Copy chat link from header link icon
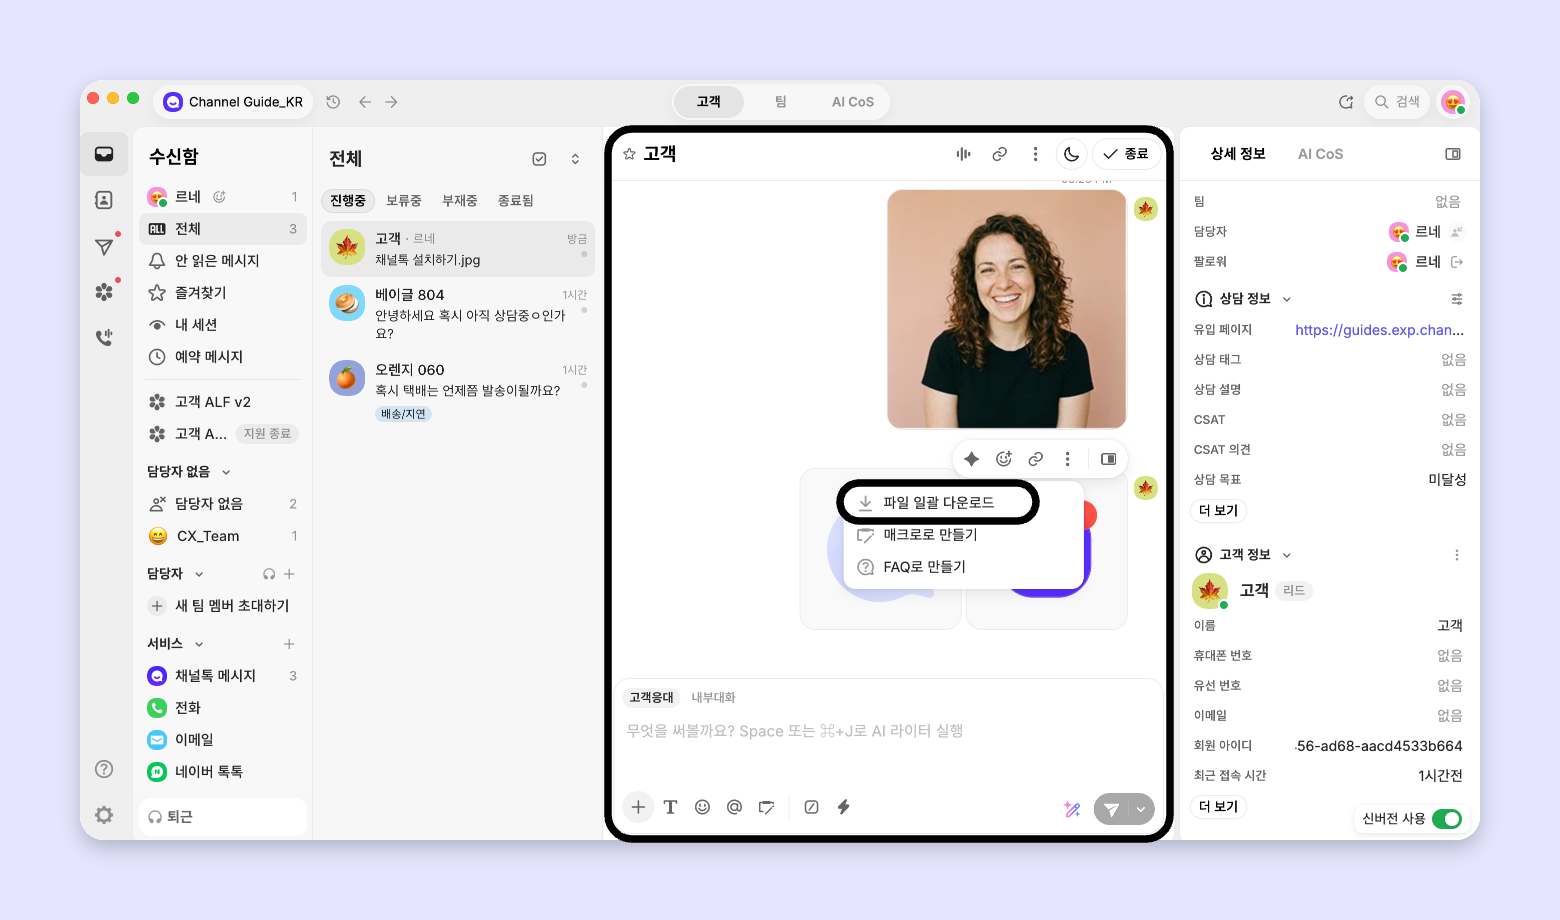 coord(999,154)
